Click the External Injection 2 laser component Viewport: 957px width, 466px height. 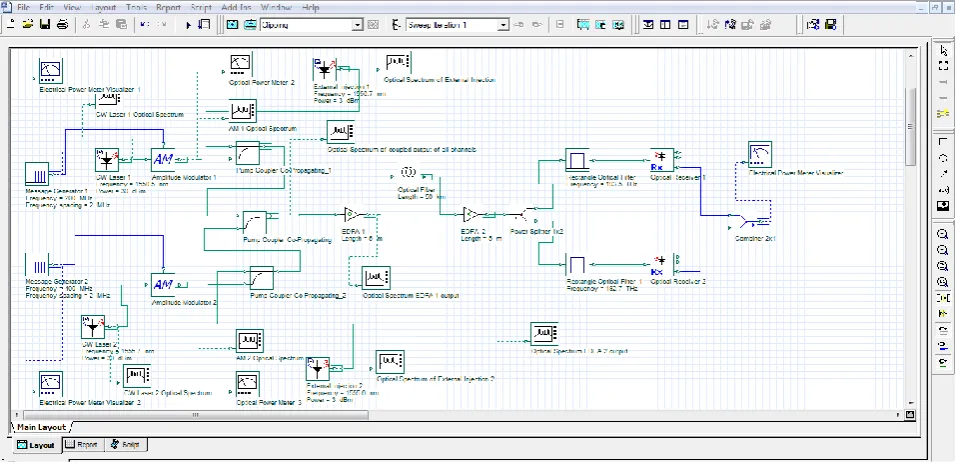point(317,370)
